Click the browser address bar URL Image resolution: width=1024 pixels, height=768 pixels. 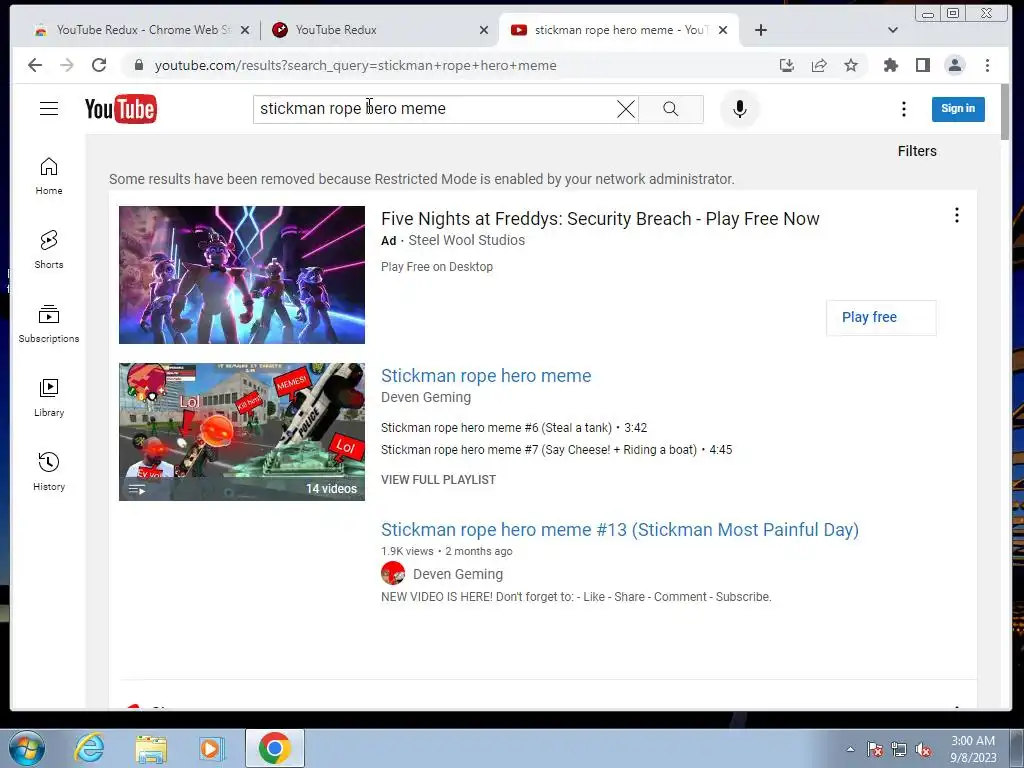pyautogui.click(x=355, y=65)
